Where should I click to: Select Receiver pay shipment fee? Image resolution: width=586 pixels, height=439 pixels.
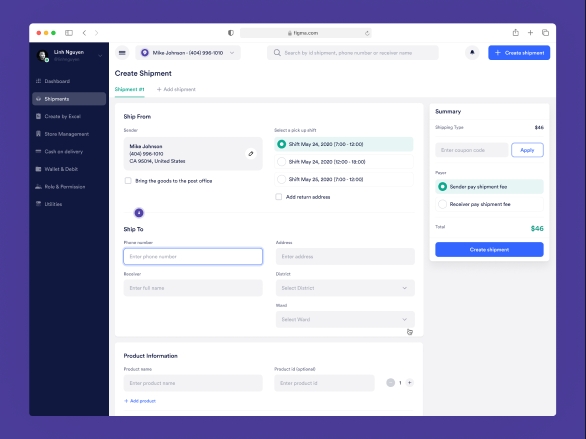click(489, 204)
